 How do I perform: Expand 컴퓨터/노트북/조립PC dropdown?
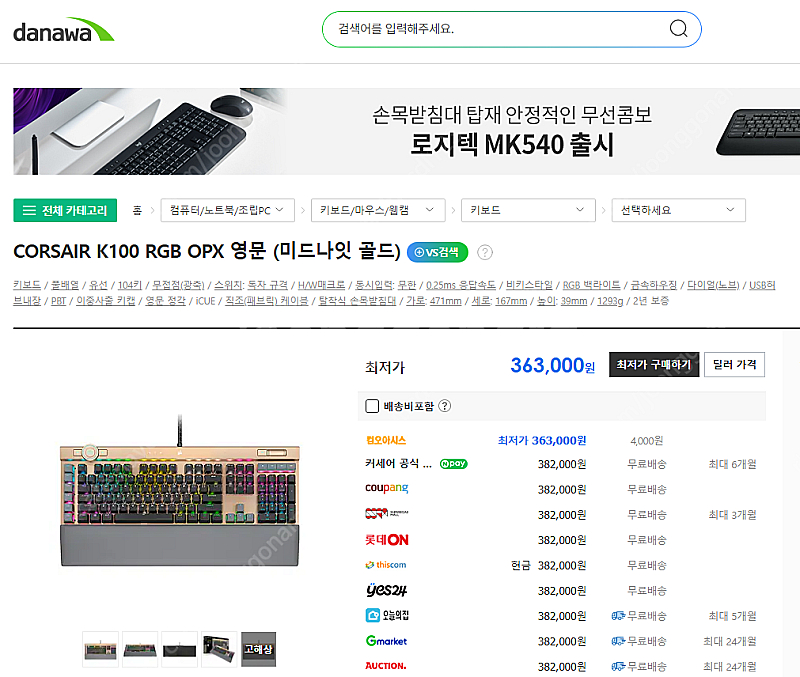(228, 210)
